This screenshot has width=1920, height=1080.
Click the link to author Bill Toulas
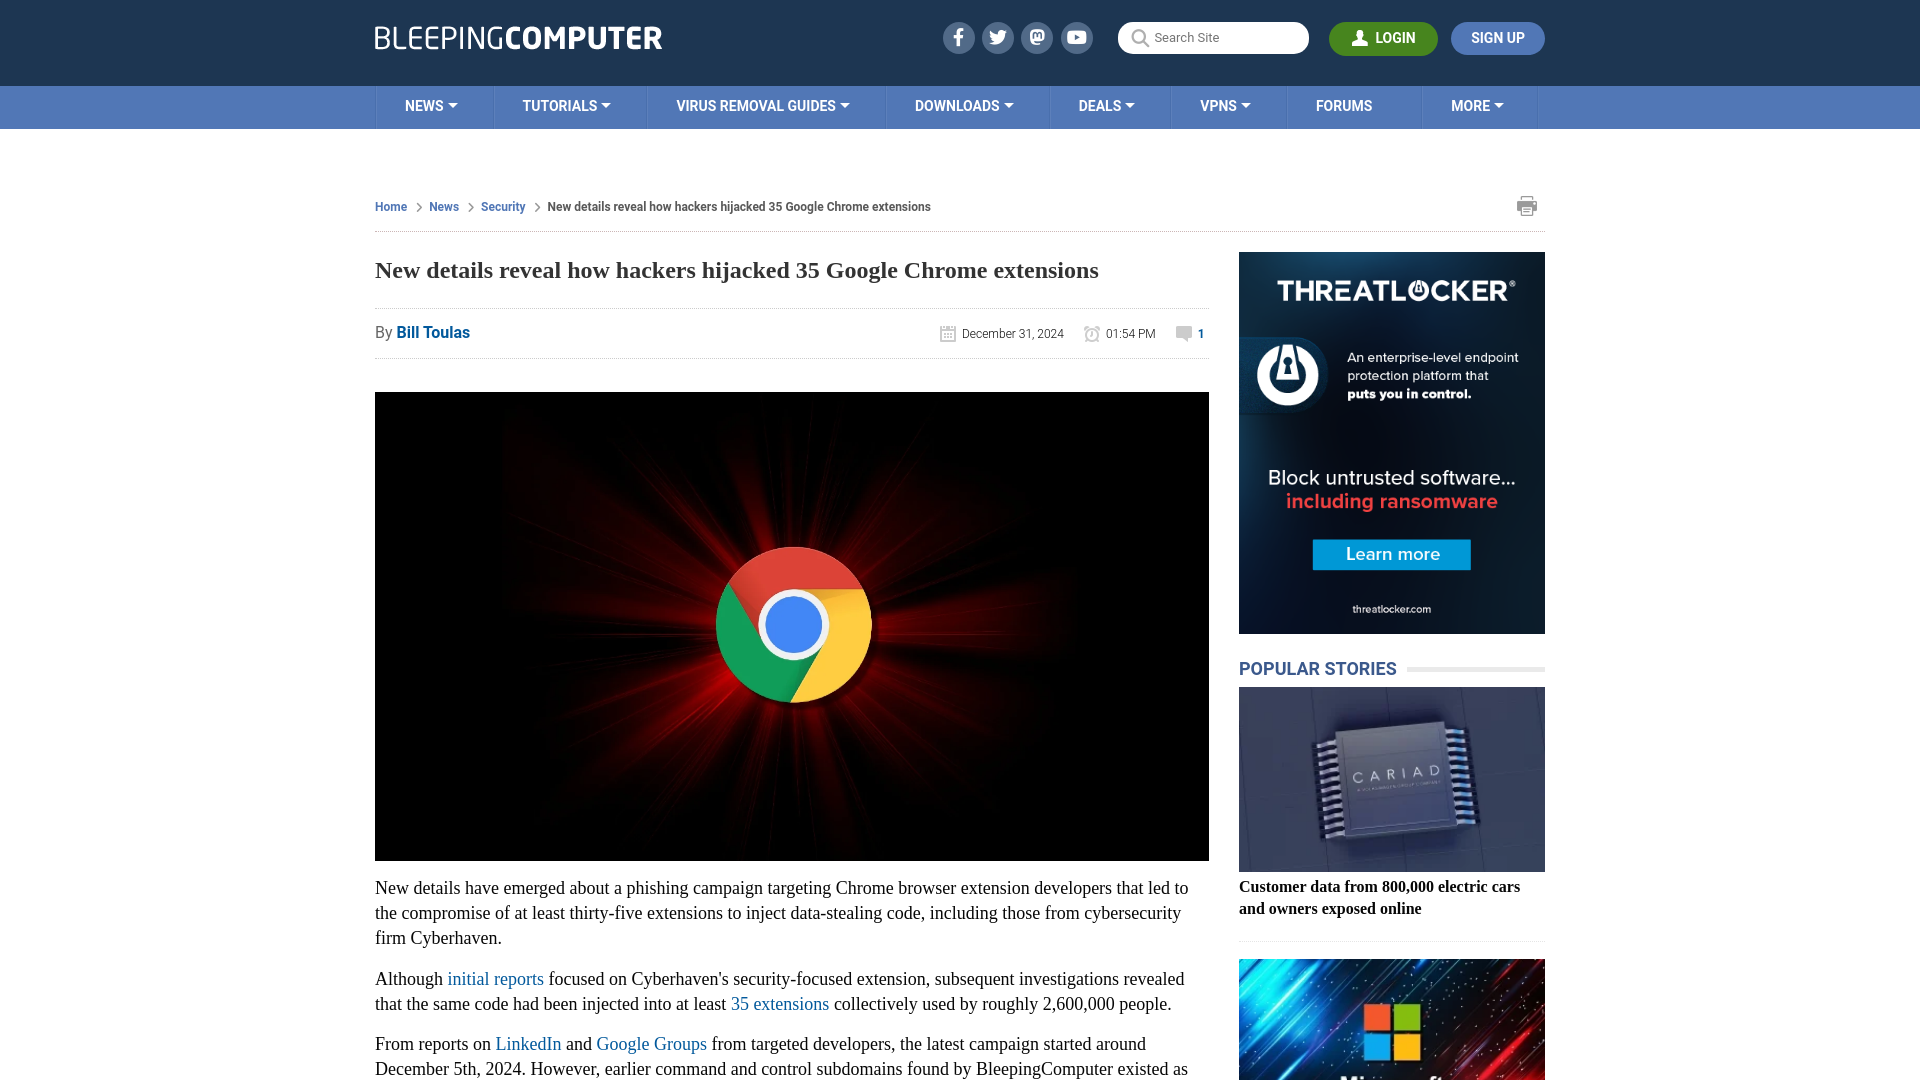click(433, 331)
